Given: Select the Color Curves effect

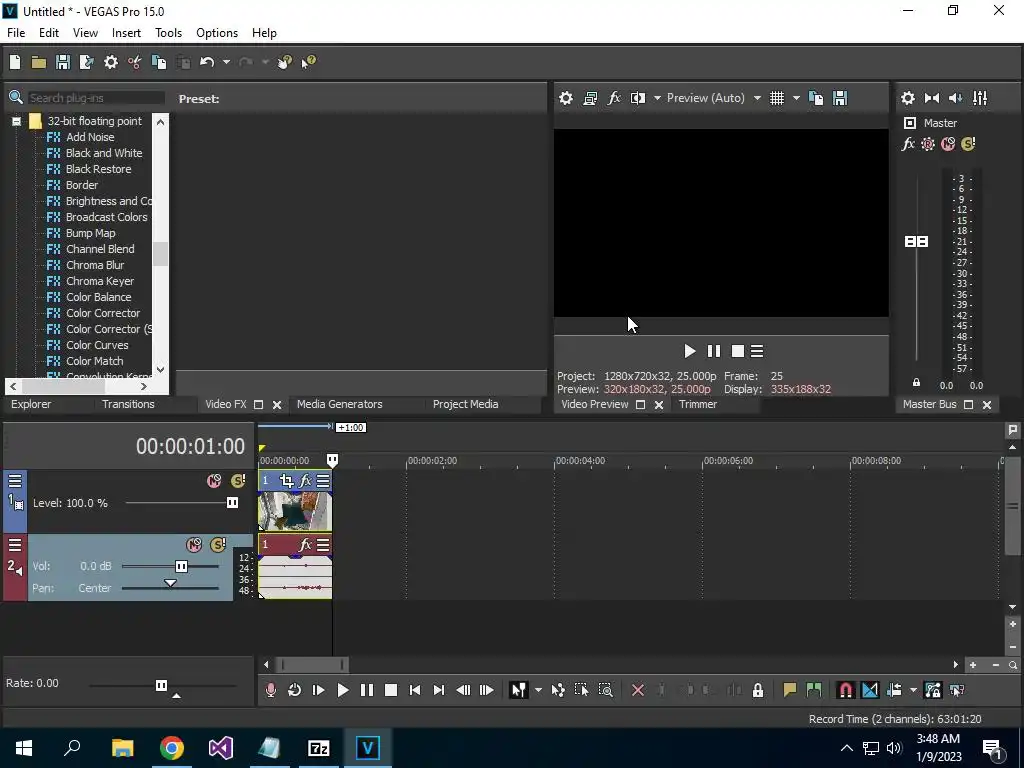Looking at the screenshot, I should pos(97,345).
